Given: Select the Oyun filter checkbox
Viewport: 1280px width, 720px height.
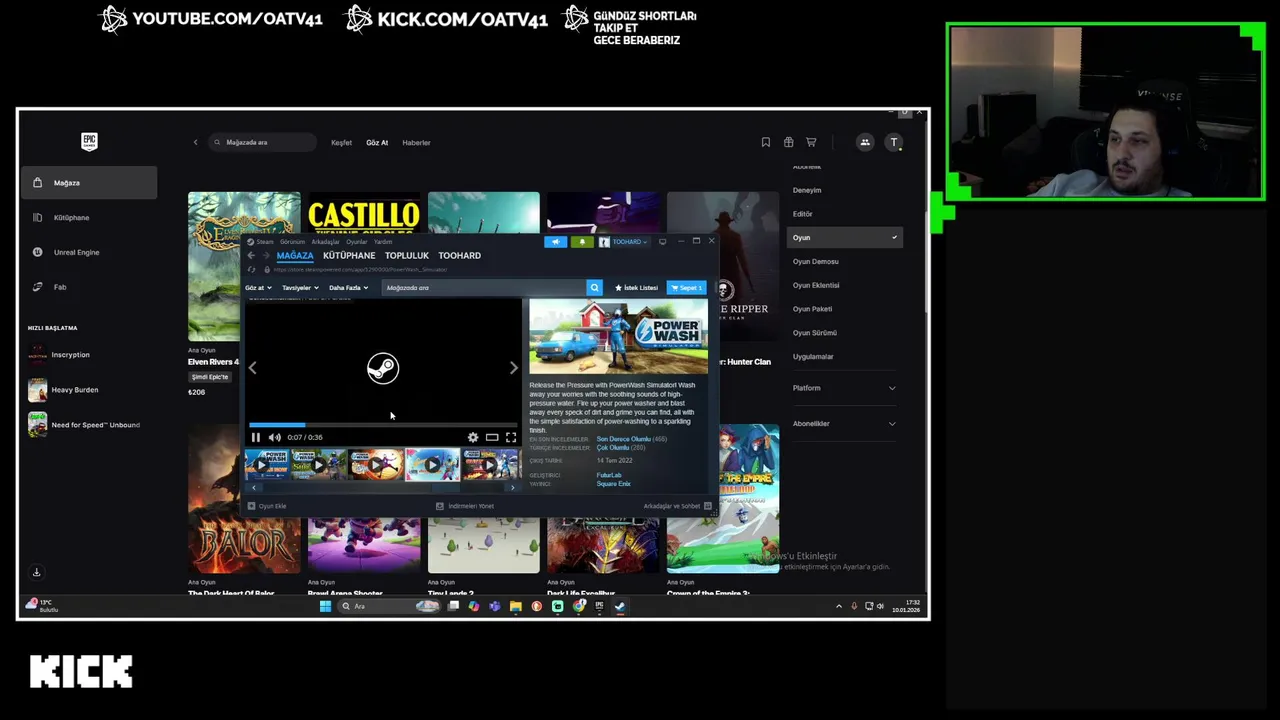Looking at the screenshot, I should click(x=845, y=237).
